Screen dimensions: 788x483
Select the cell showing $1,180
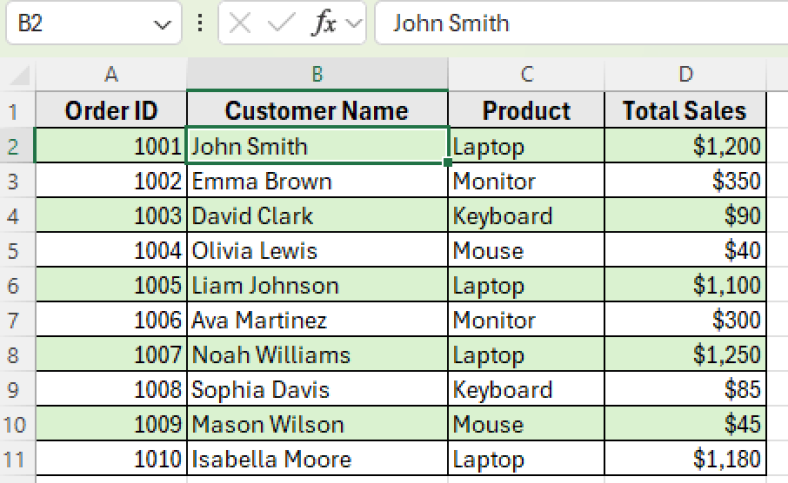click(x=685, y=458)
